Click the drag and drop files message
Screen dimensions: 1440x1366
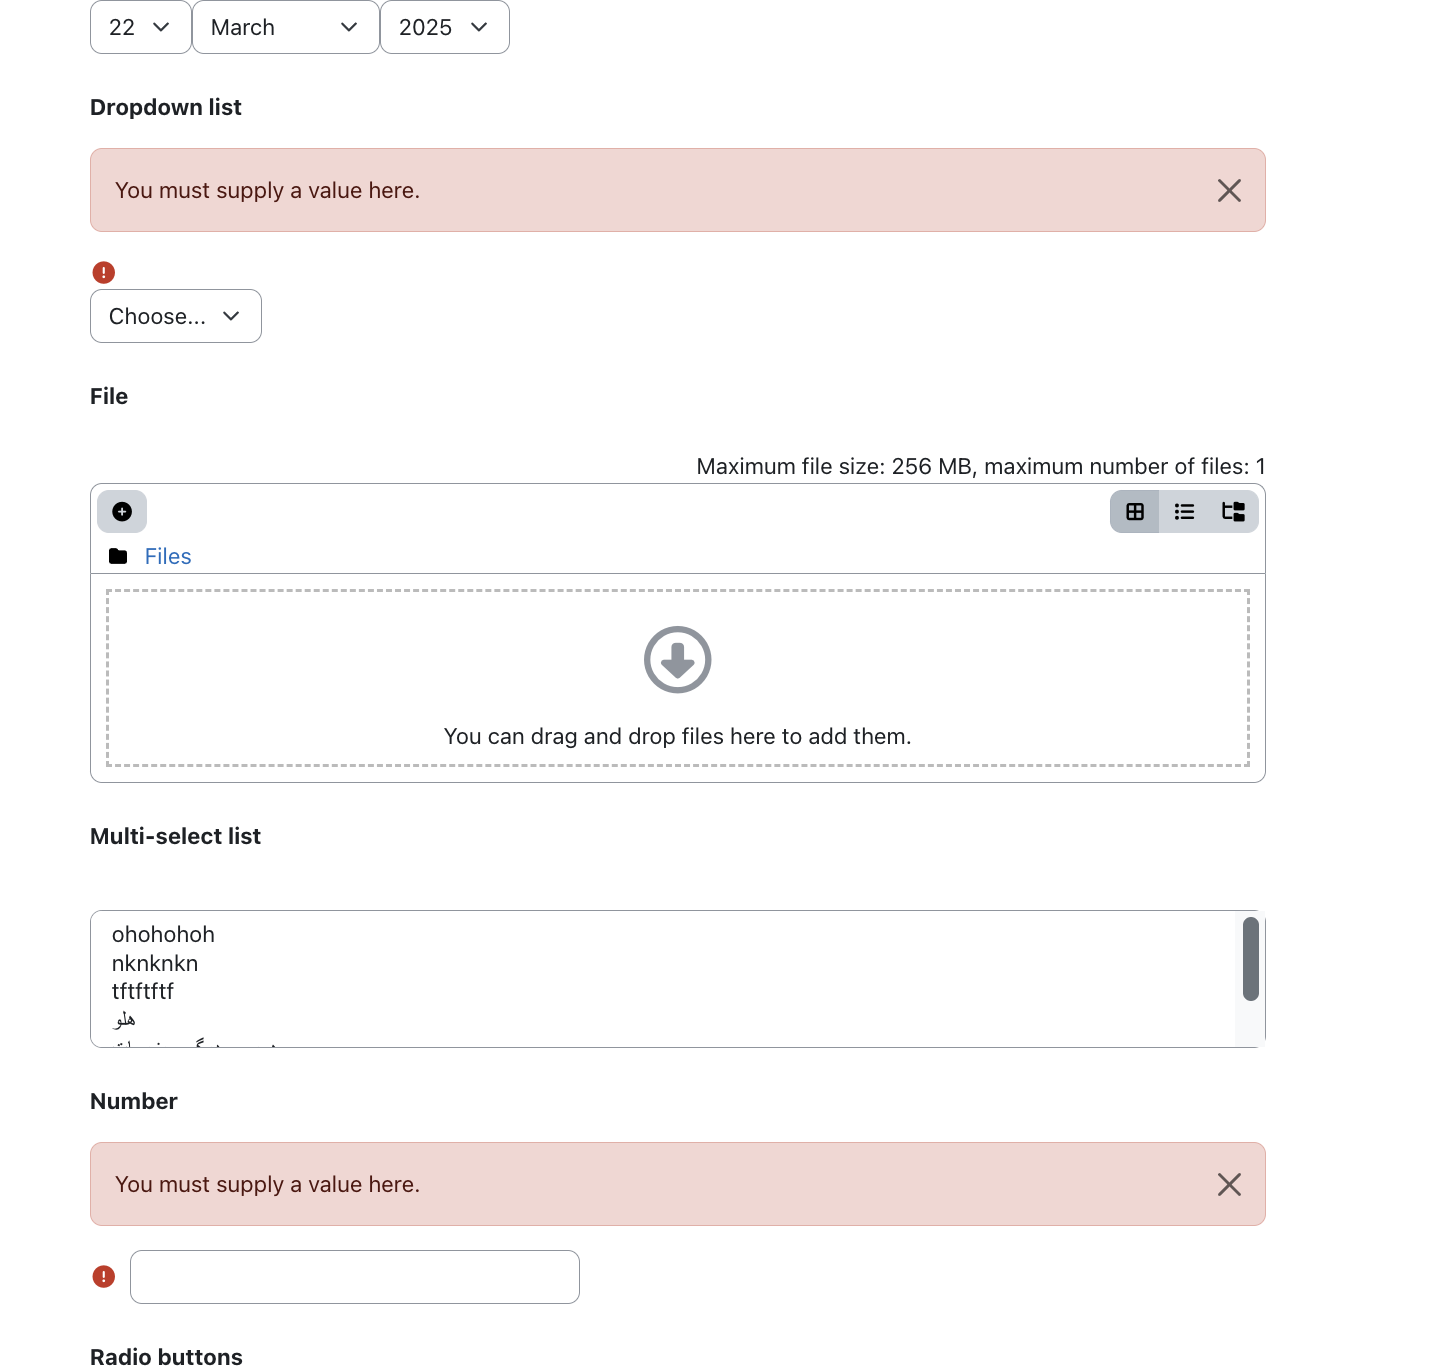pos(677,736)
